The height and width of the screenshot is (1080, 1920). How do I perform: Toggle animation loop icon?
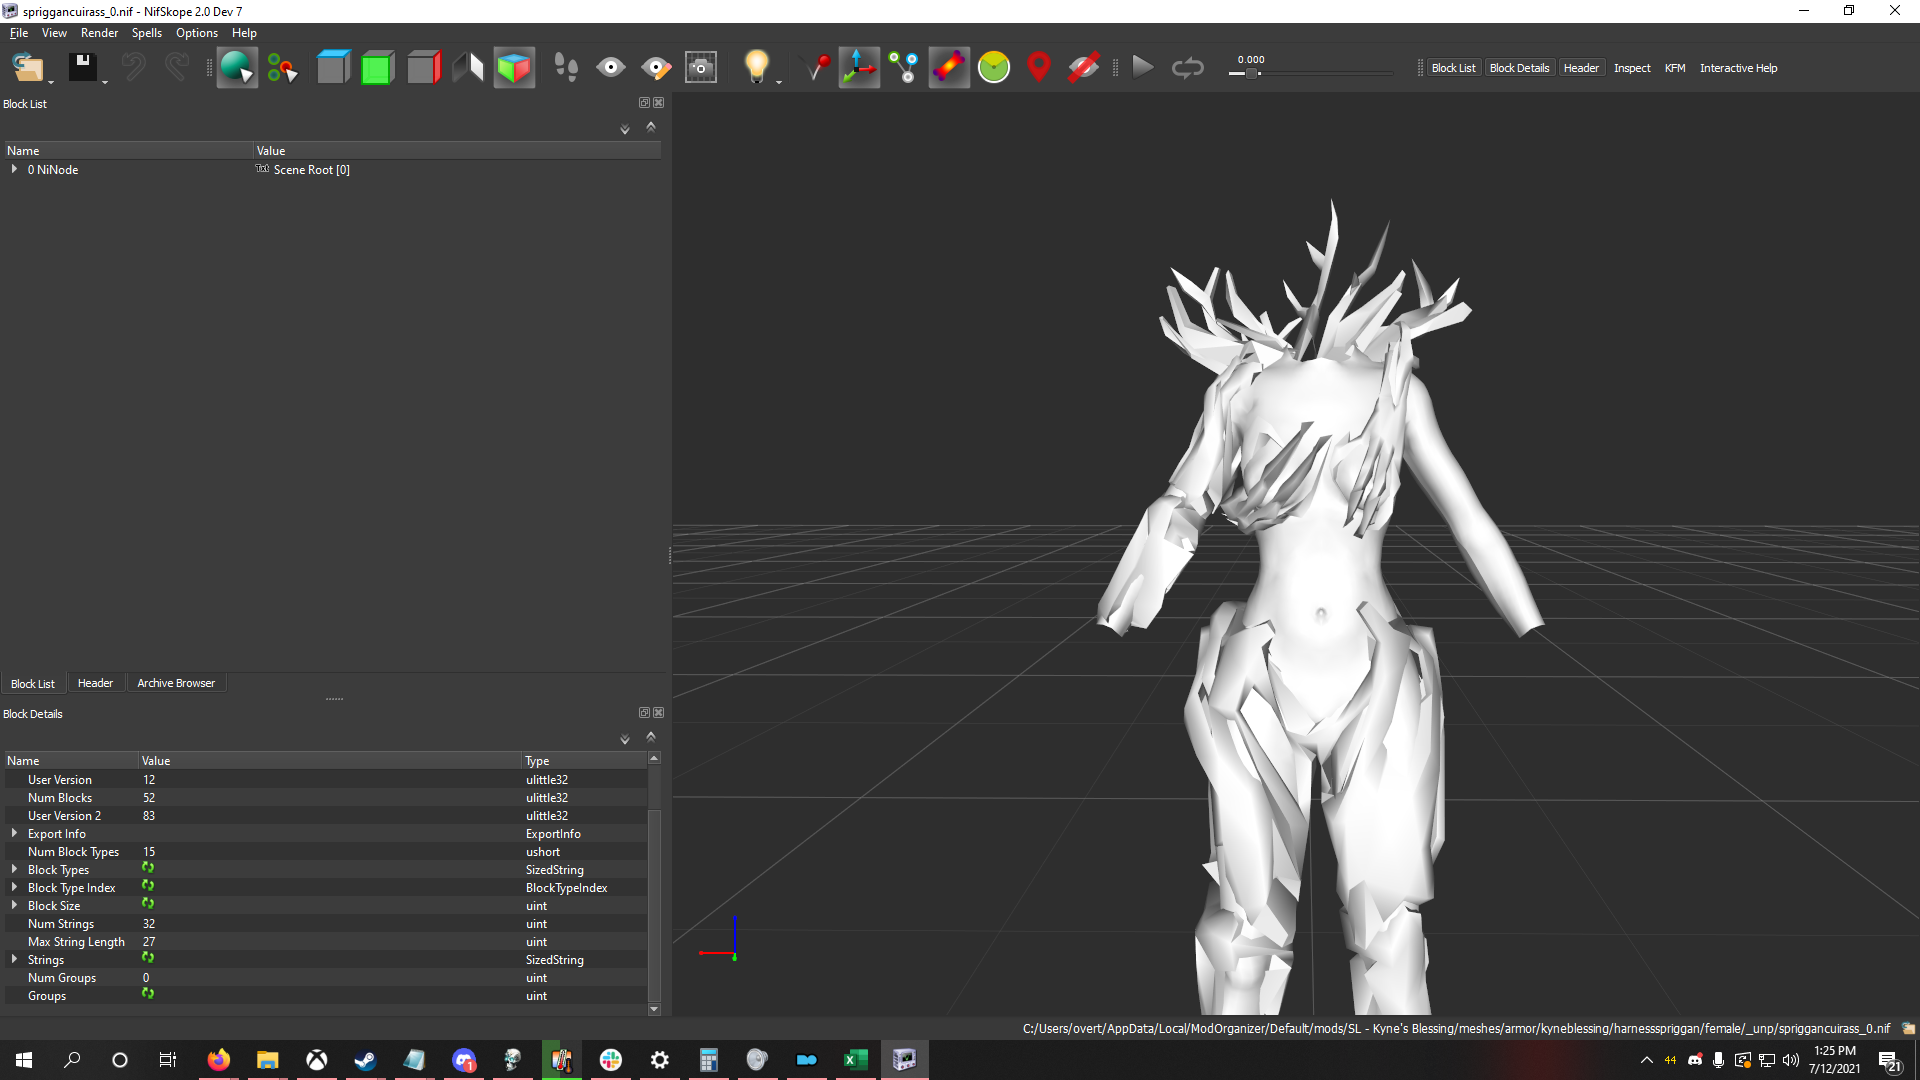click(1187, 68)
